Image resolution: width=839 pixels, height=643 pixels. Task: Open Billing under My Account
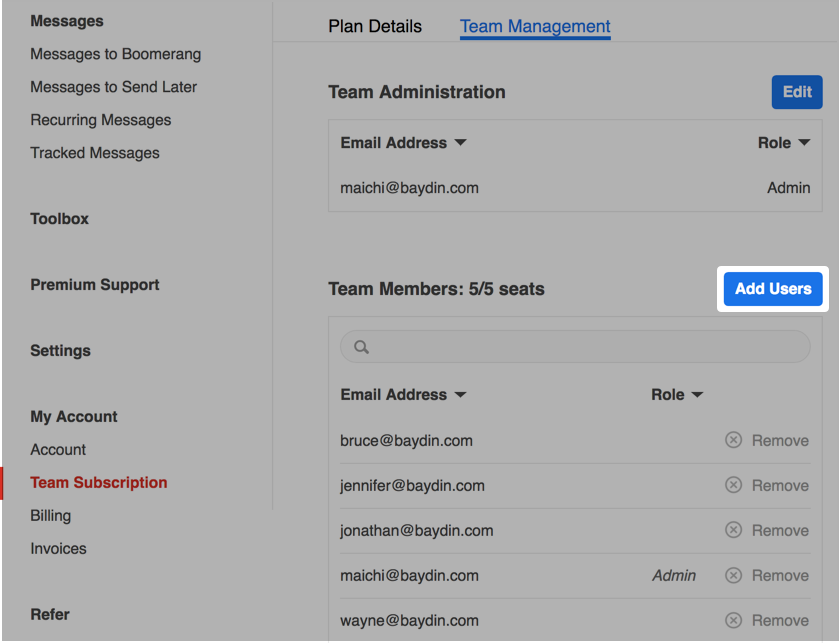pos(50,516)
